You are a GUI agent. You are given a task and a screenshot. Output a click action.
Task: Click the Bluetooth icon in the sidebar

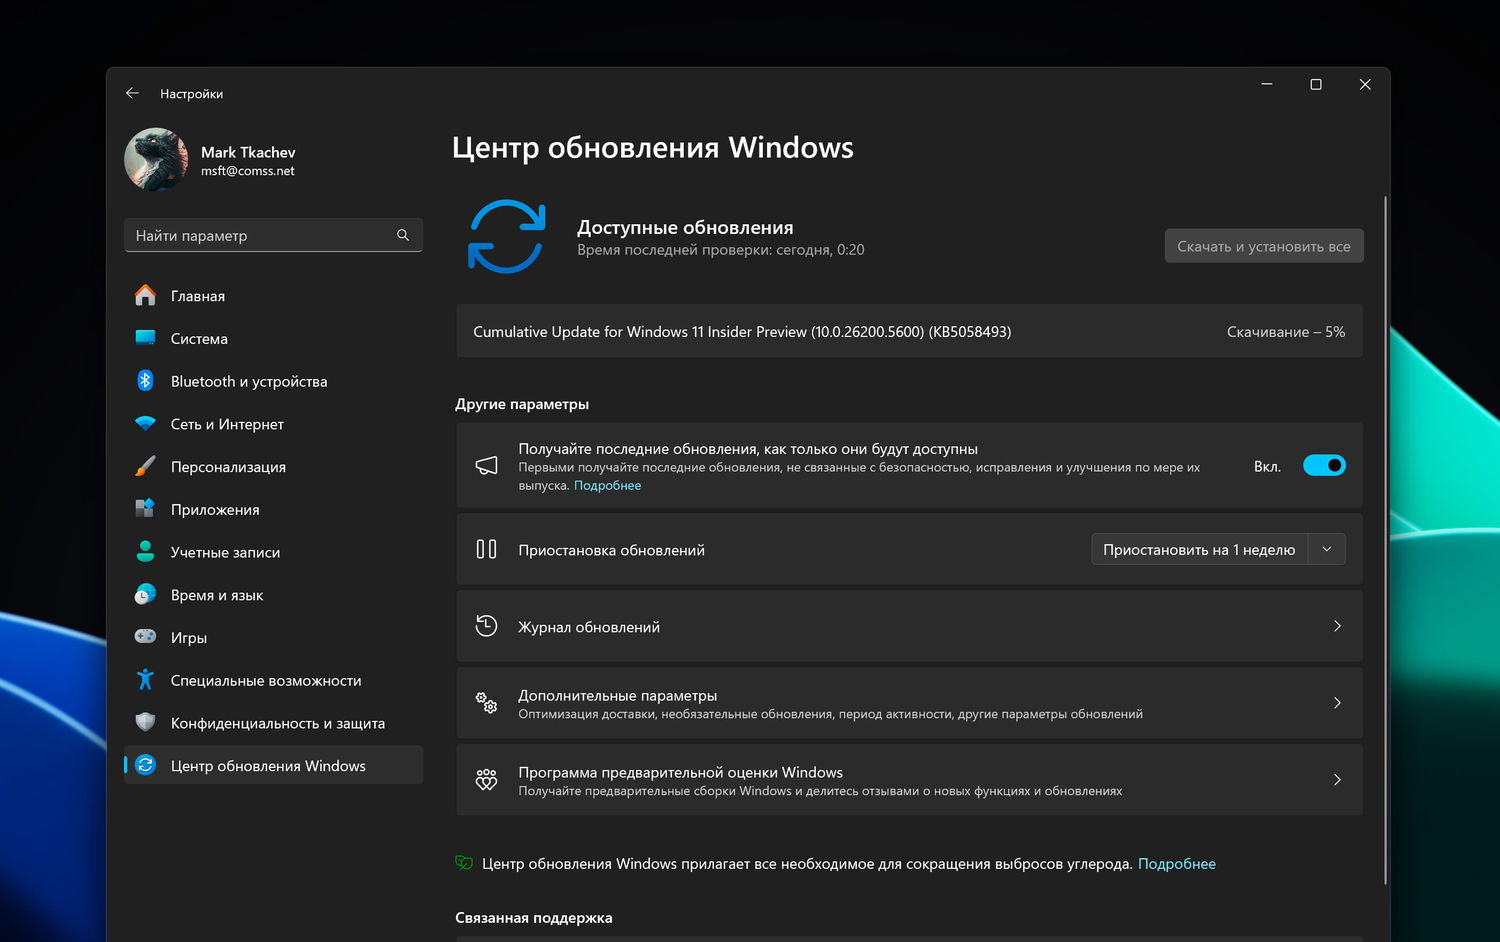tap(145, 381)
